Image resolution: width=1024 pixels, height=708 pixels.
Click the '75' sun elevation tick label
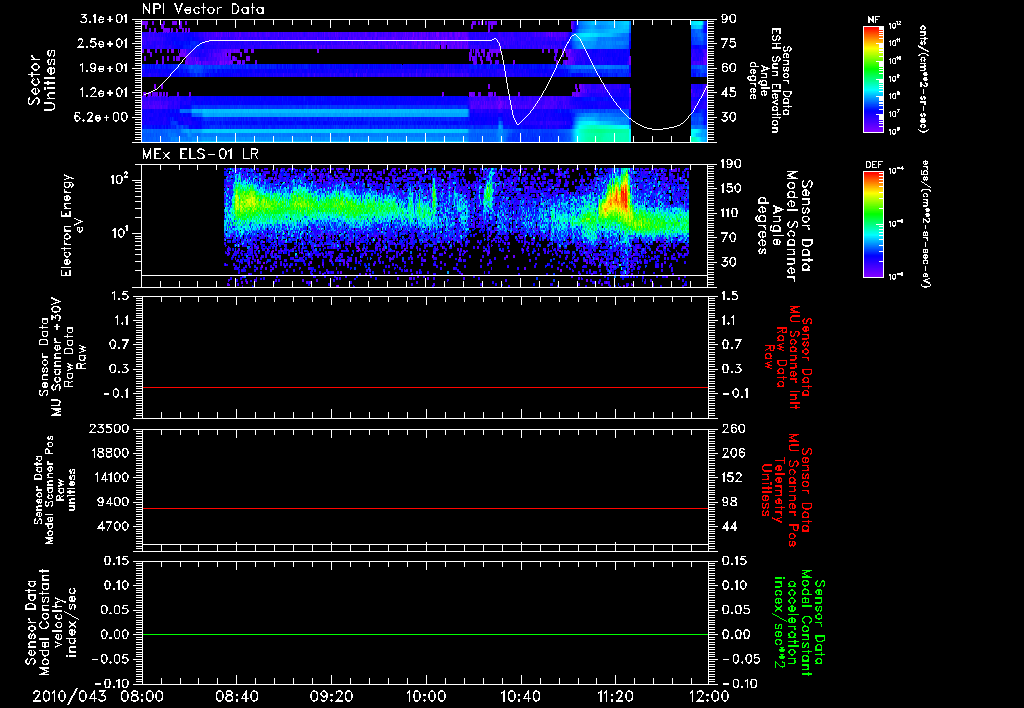click(729, 43)
